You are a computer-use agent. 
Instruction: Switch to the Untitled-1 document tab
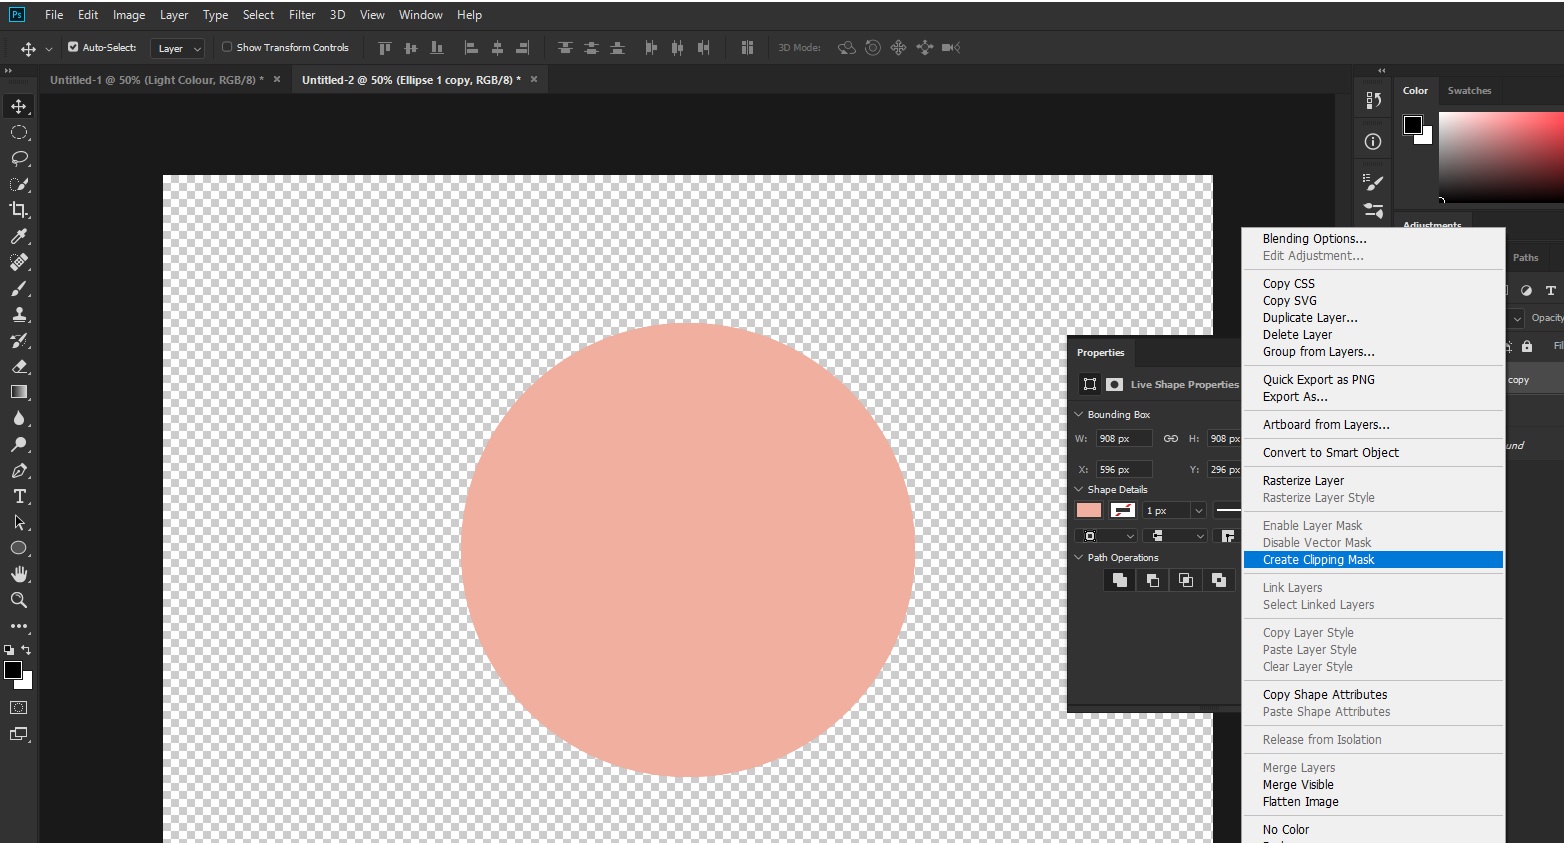tap(157, 80)
